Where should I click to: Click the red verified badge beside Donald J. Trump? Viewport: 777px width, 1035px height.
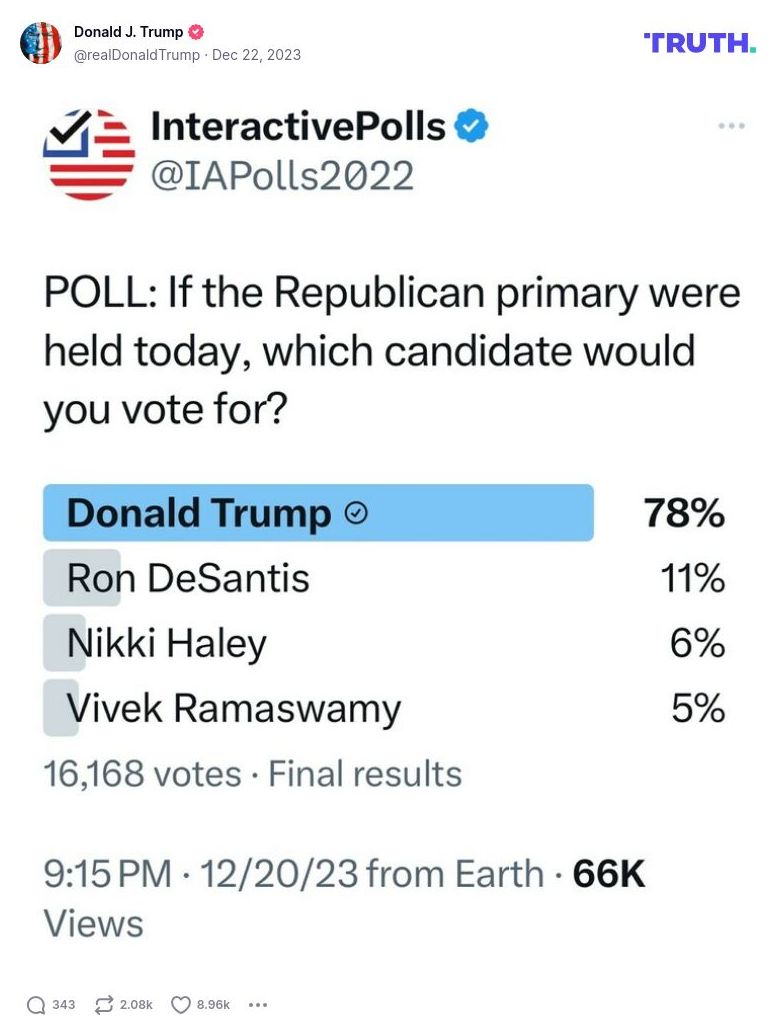pyautogui.click(x=197, y=32)
